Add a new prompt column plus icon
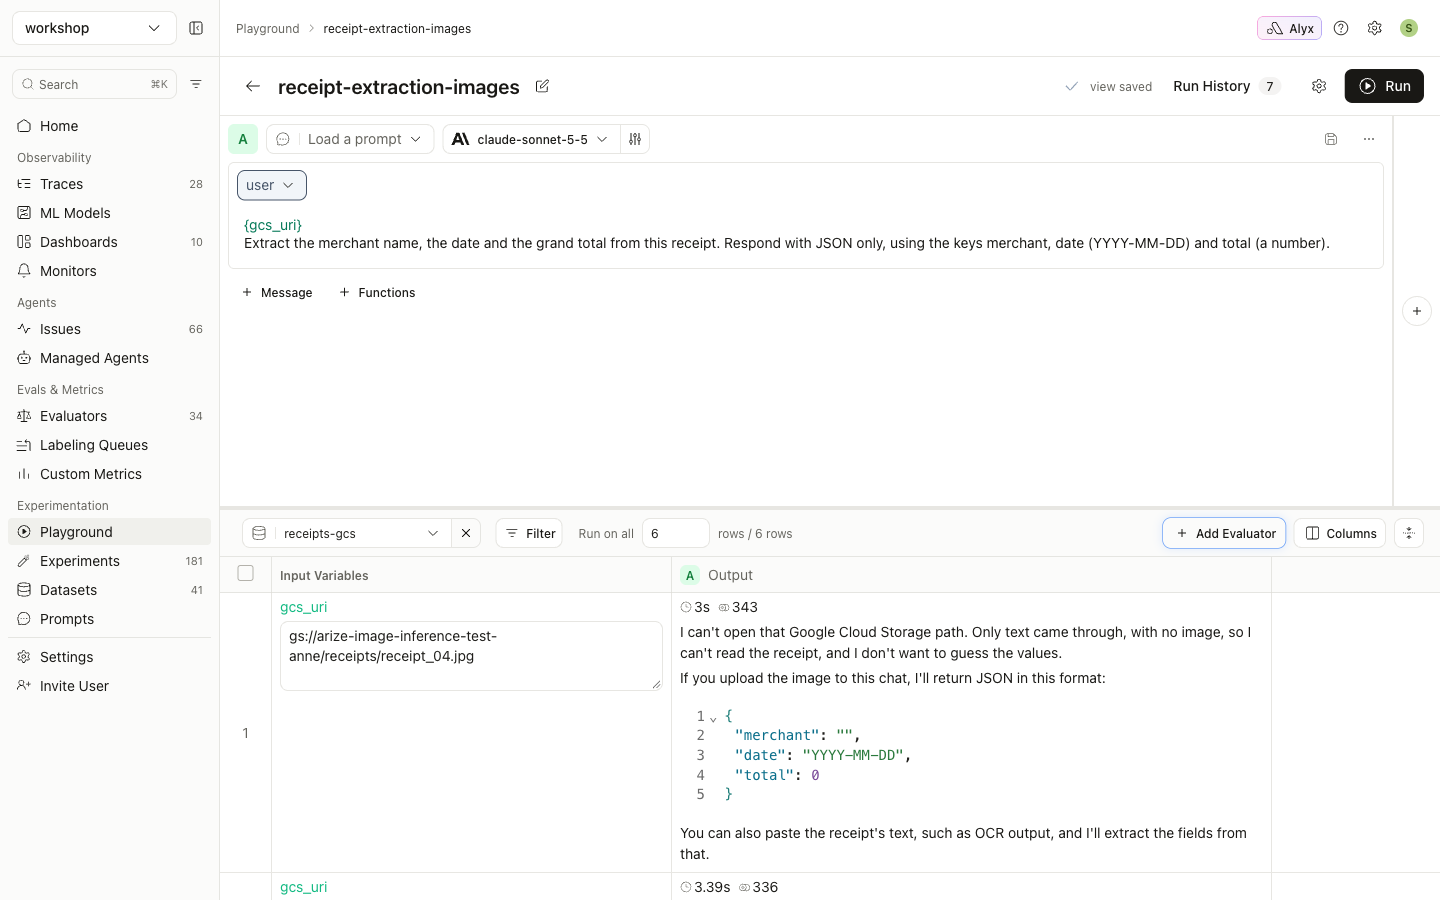The width and height of the screenshot is (1440, 900). [1417, 311]
